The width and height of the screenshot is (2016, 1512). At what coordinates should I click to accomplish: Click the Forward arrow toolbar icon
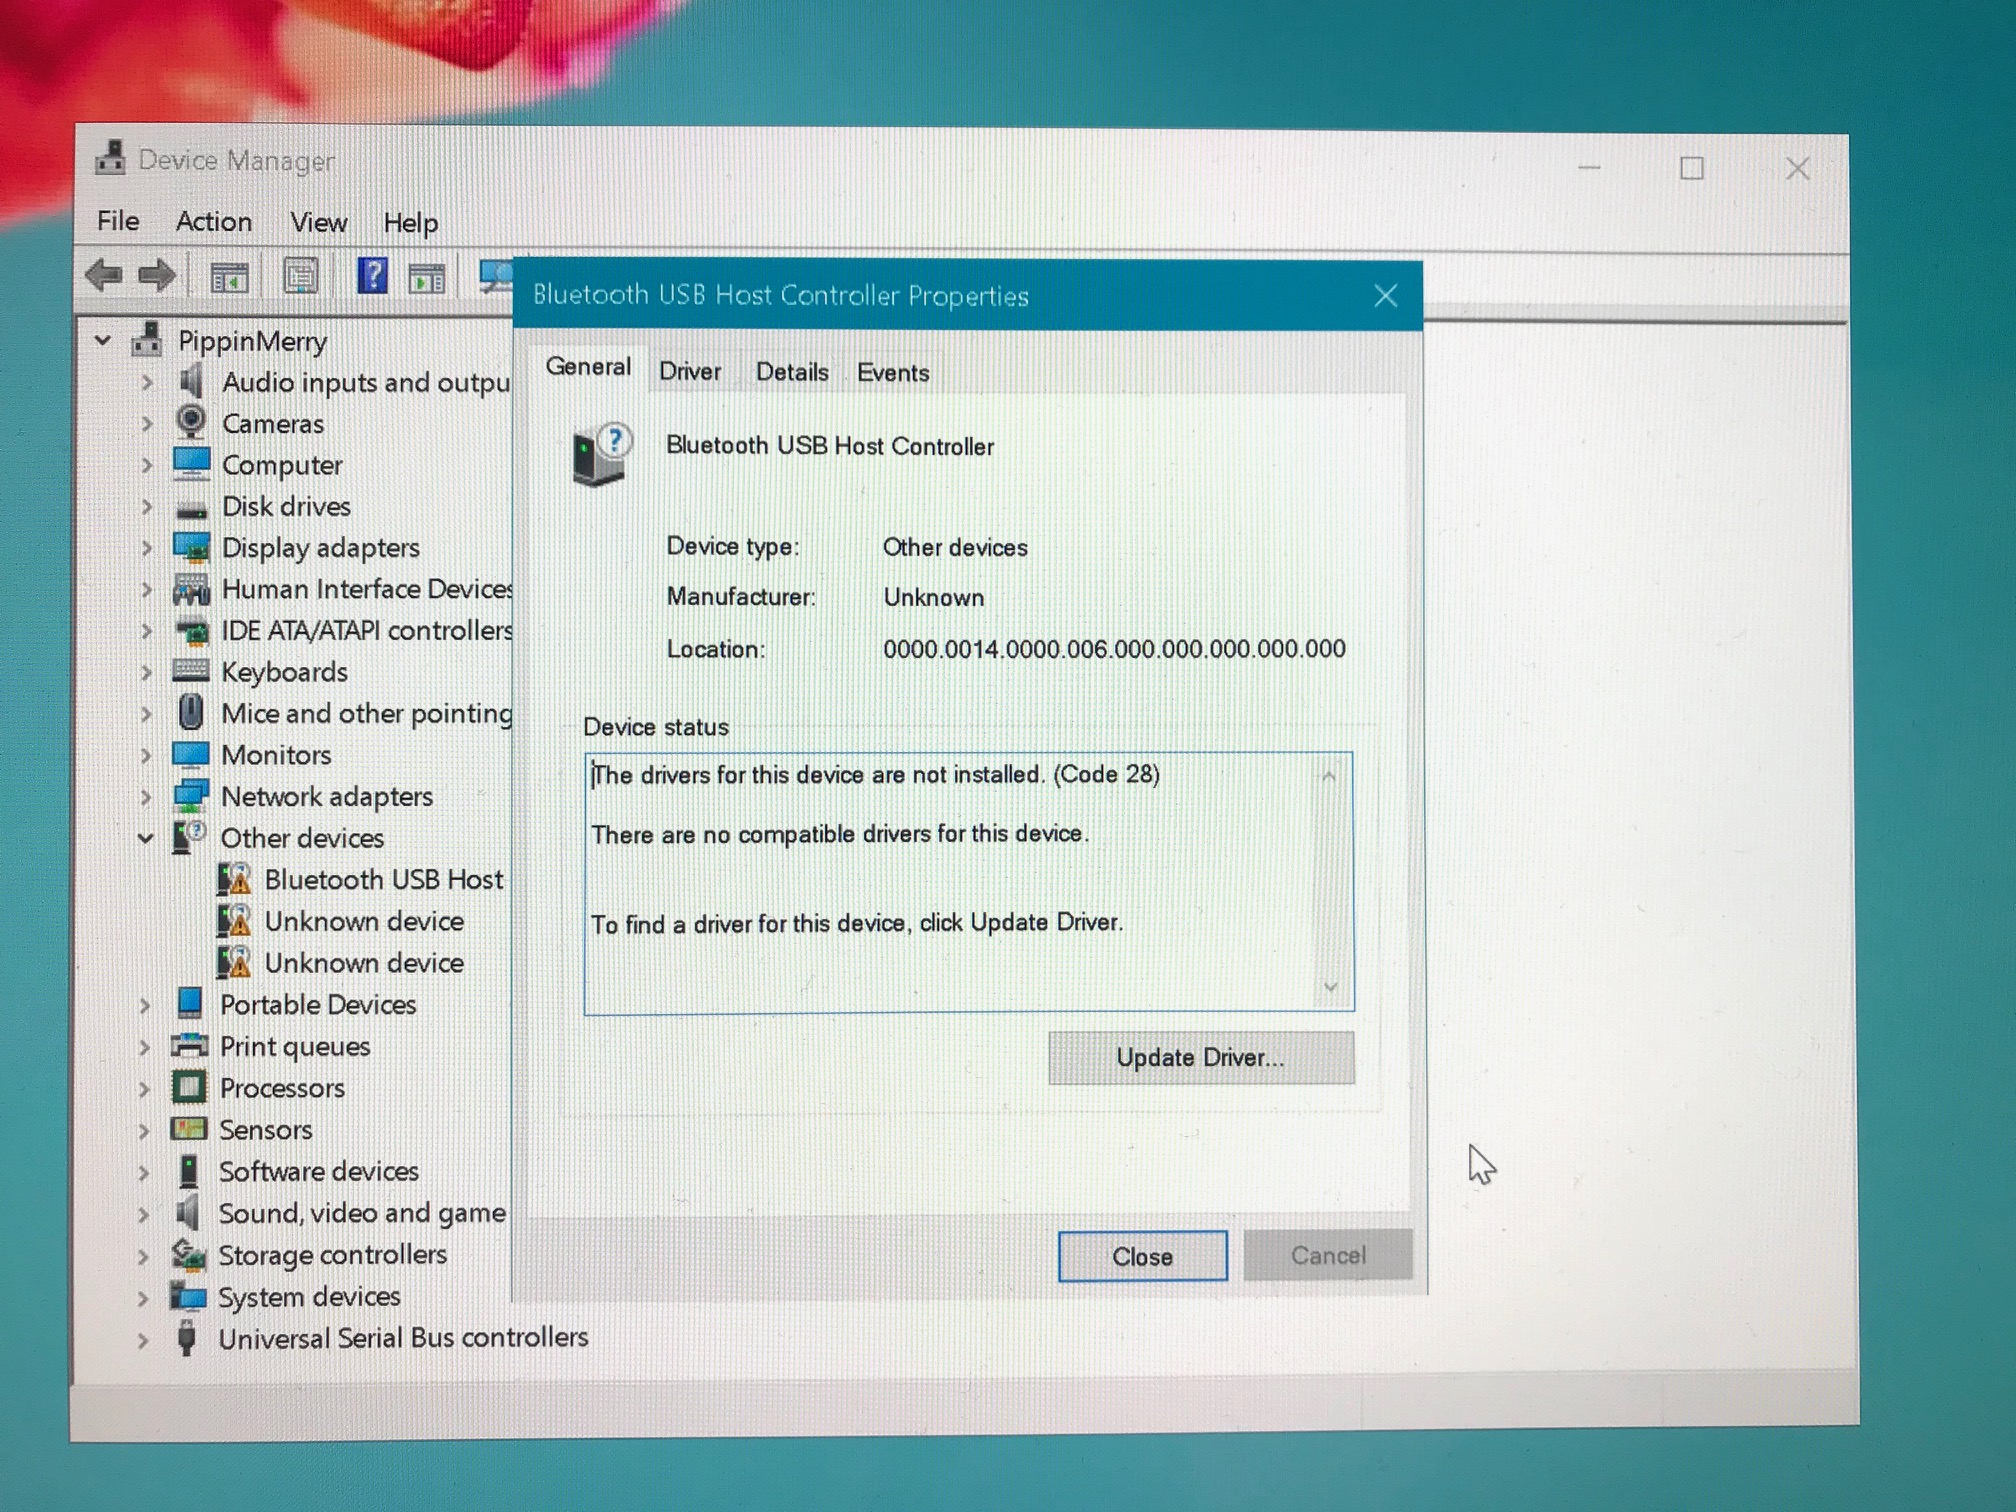click(x=157, y=275)
